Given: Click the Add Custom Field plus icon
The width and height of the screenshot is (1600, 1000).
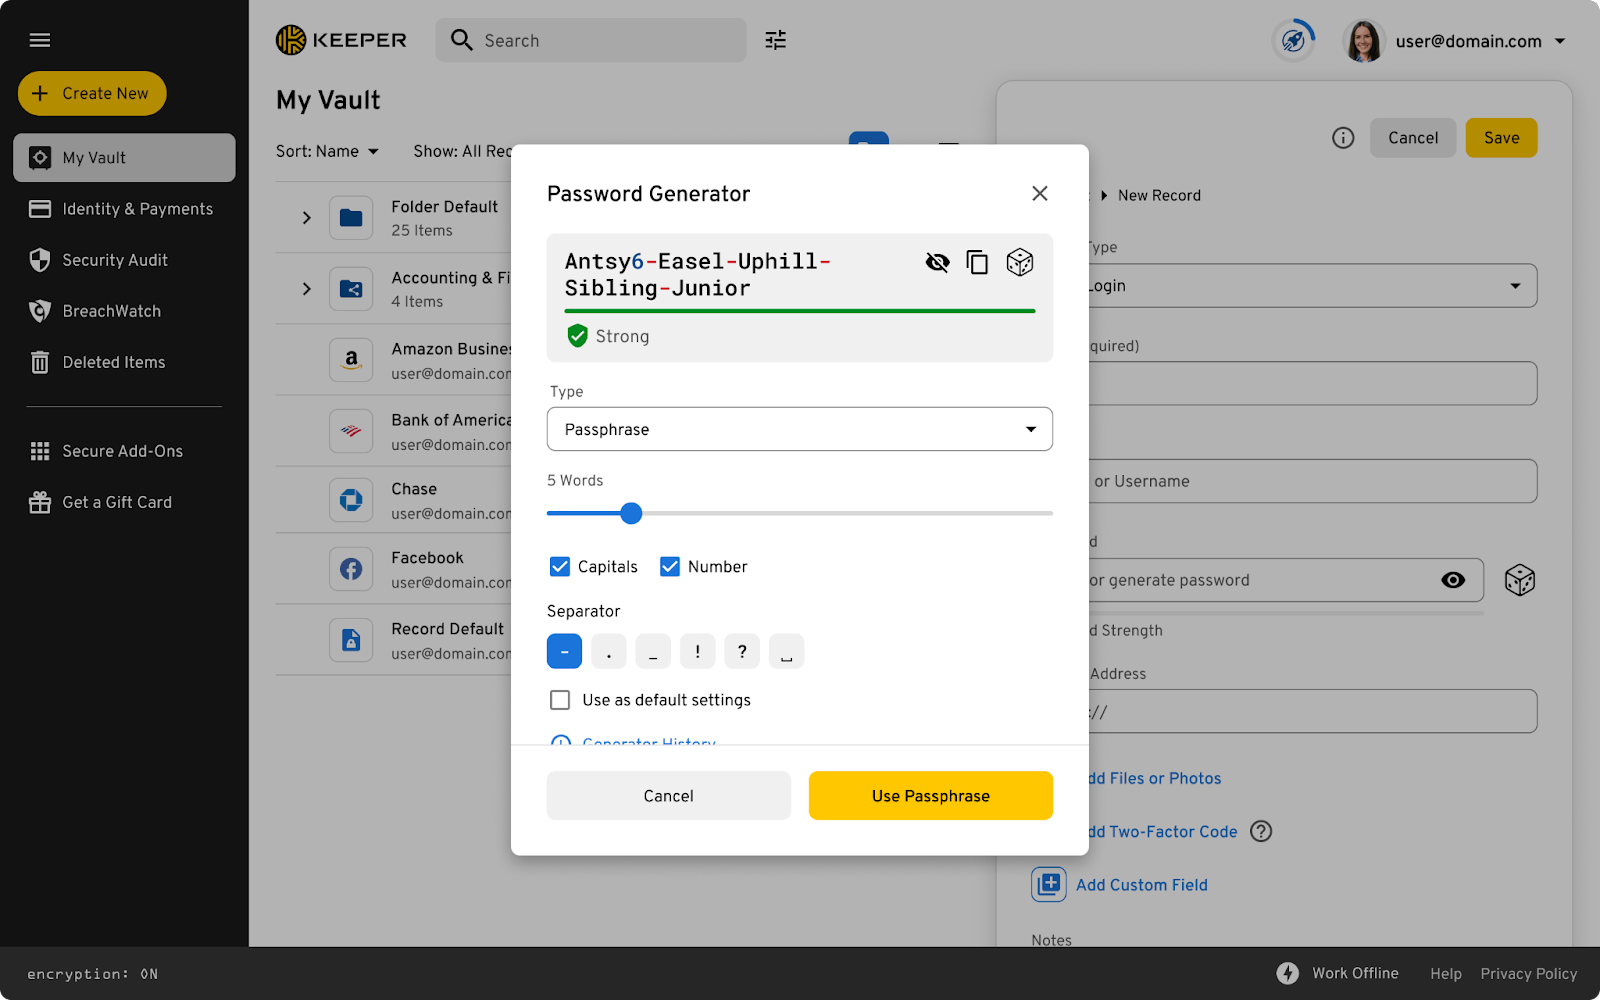Looking at the screenshot, I should pos(1049,884).
